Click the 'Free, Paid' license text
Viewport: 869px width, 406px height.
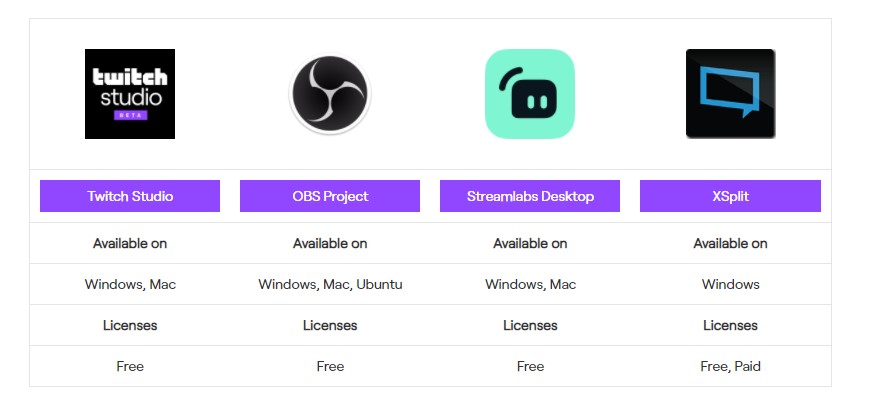[730, 367]
